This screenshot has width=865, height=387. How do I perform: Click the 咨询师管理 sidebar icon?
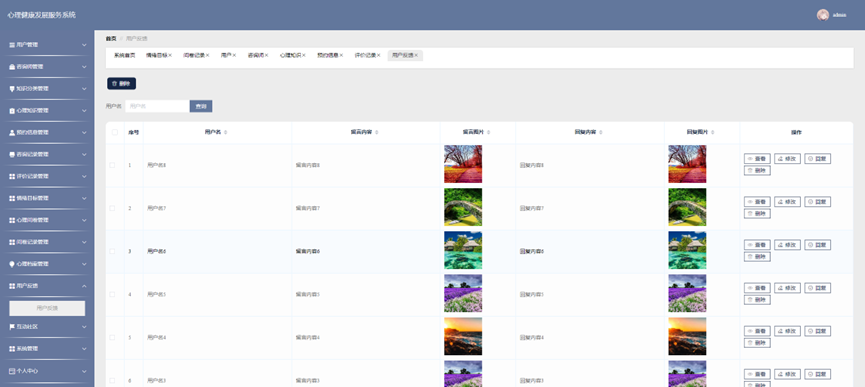click(x=12, y=67)
